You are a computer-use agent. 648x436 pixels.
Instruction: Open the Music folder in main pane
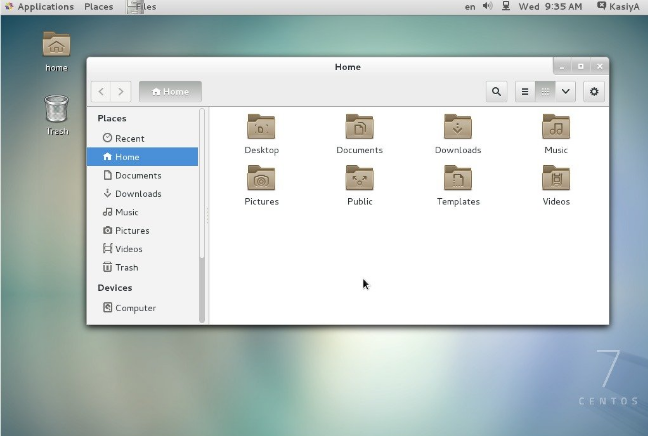point(556,127)
